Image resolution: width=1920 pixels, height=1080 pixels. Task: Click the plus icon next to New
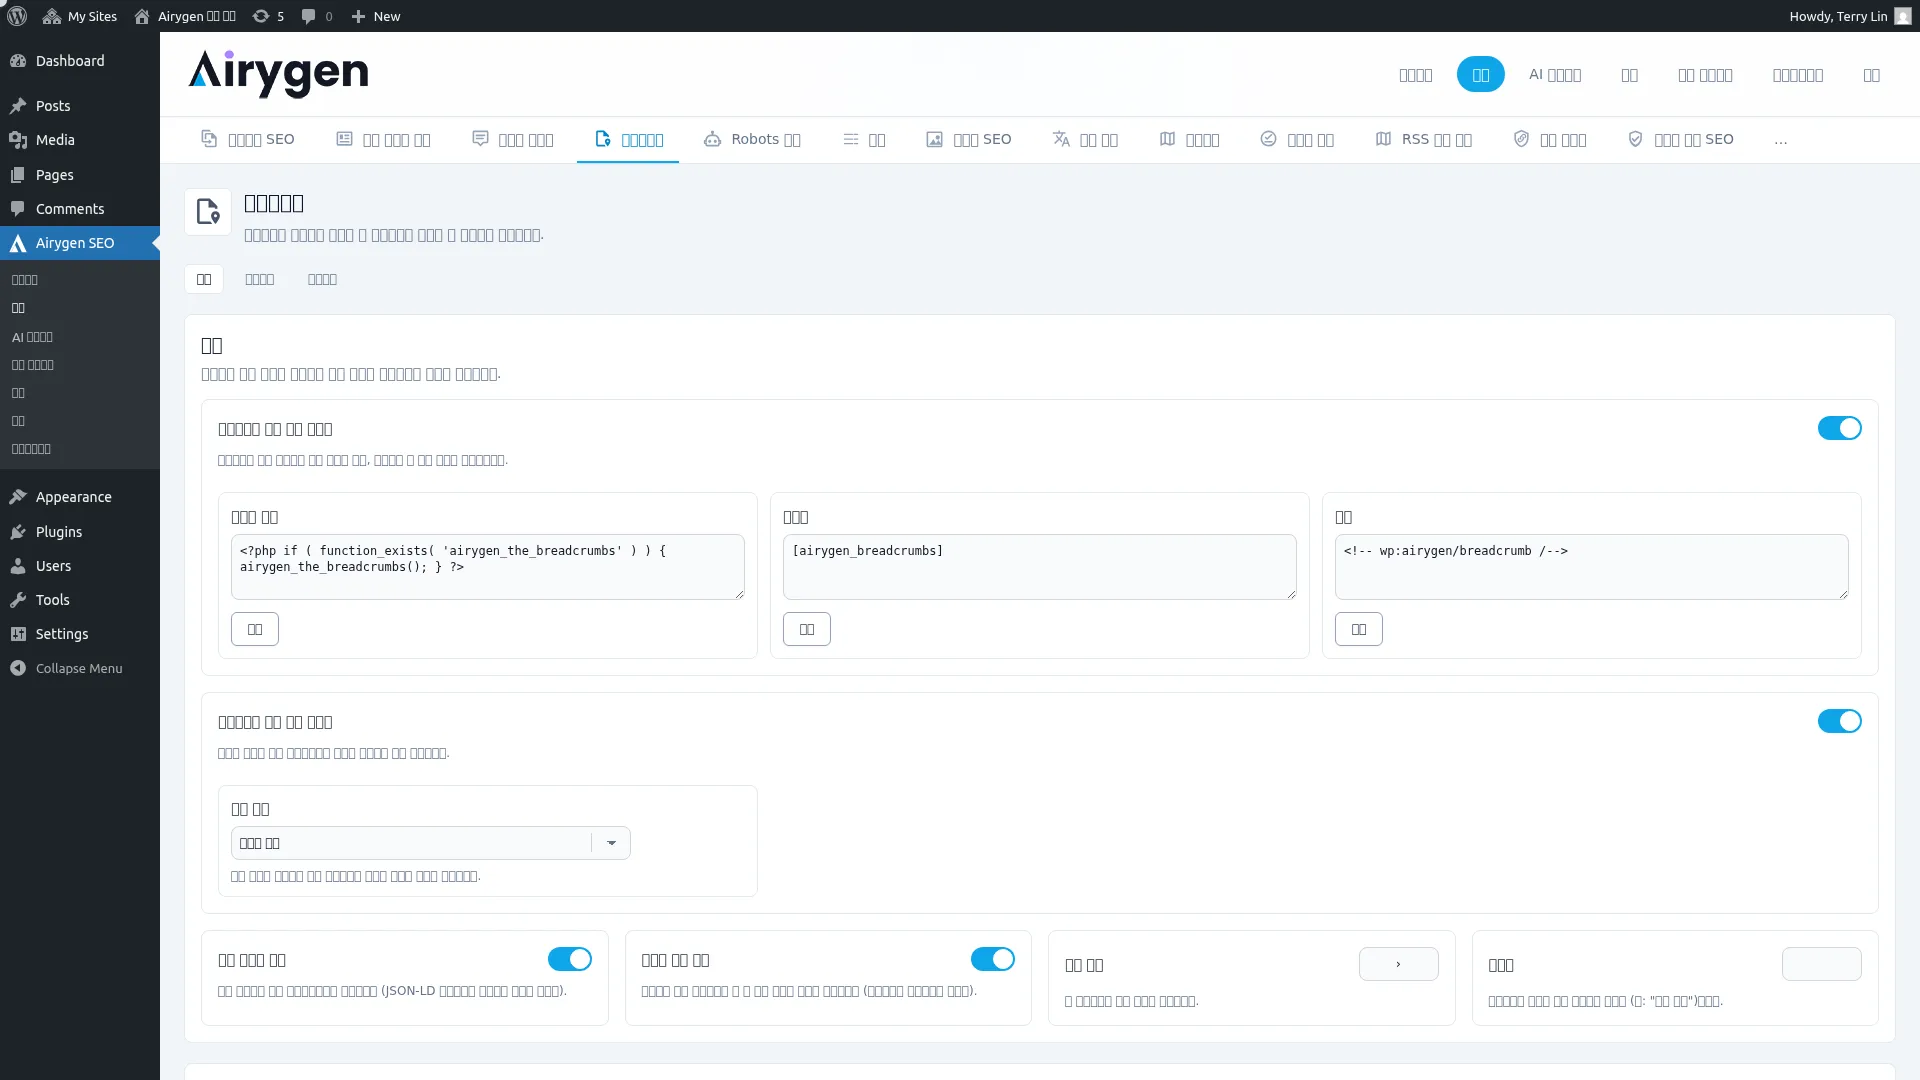tap(358, 16)
